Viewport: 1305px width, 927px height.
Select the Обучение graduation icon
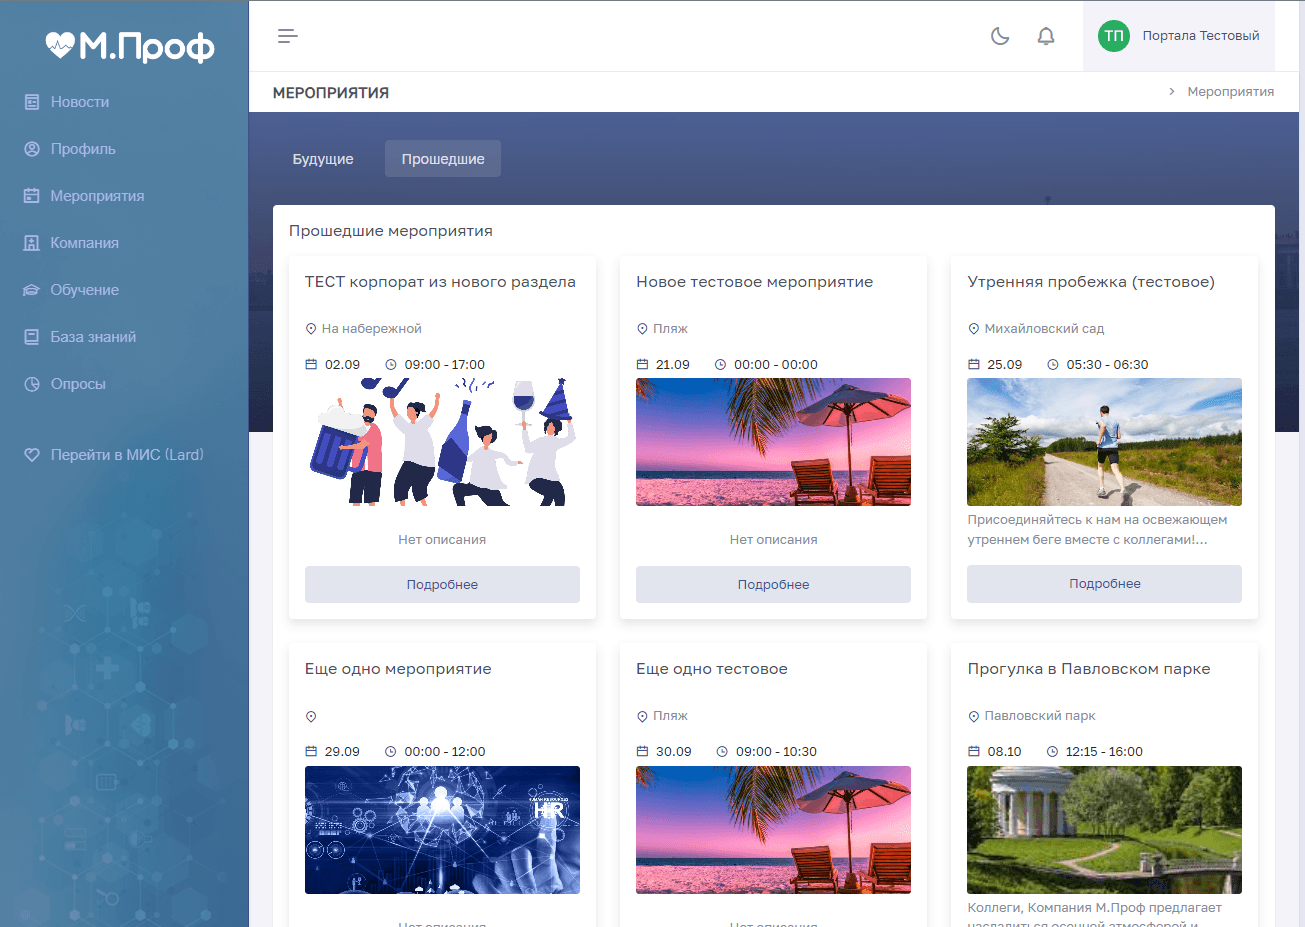[31, 289]
